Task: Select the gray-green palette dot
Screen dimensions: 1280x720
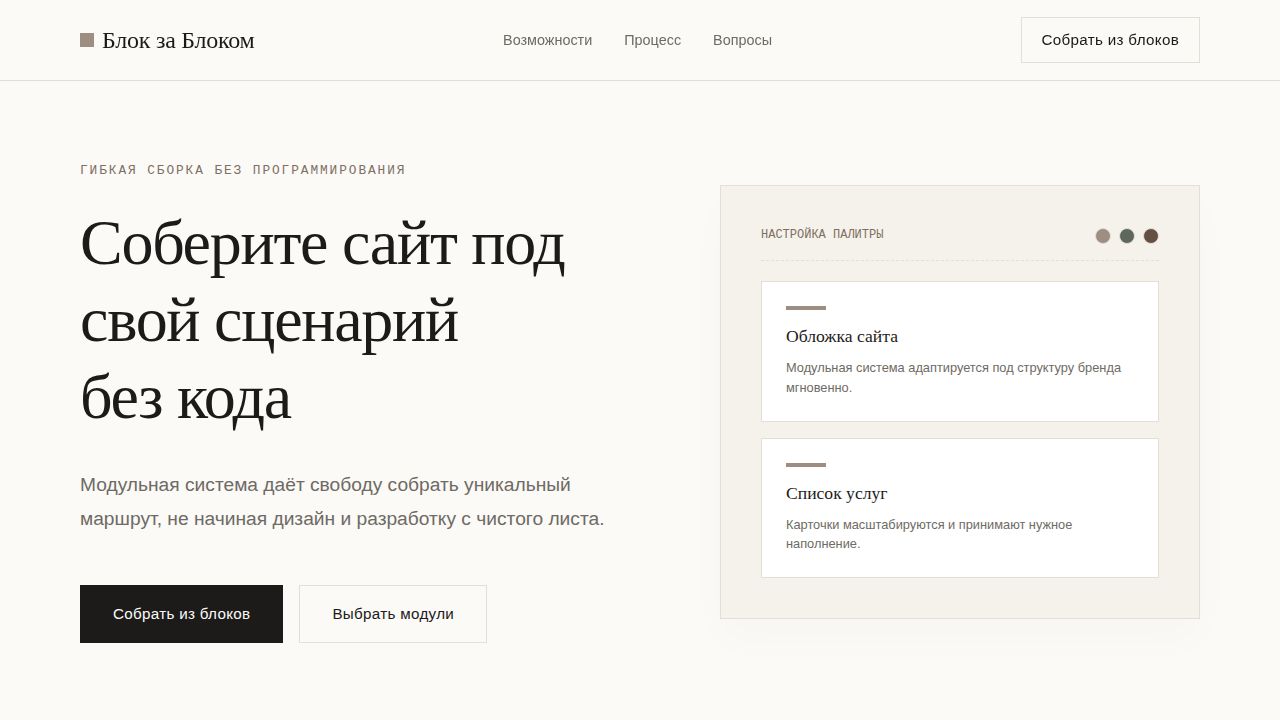Action: [x=1127, y=236]
